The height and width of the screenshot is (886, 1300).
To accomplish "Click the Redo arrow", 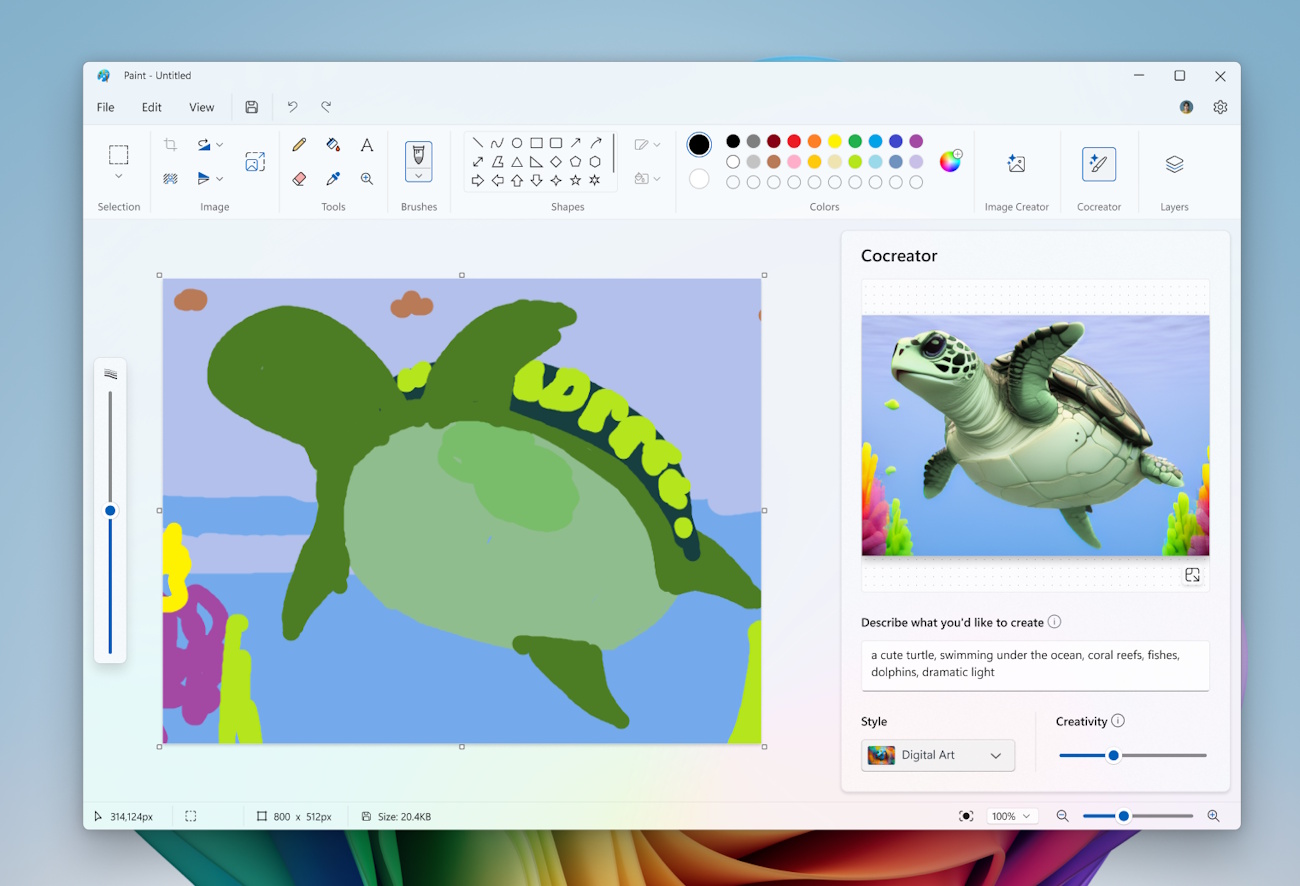I will click(326, 107).
